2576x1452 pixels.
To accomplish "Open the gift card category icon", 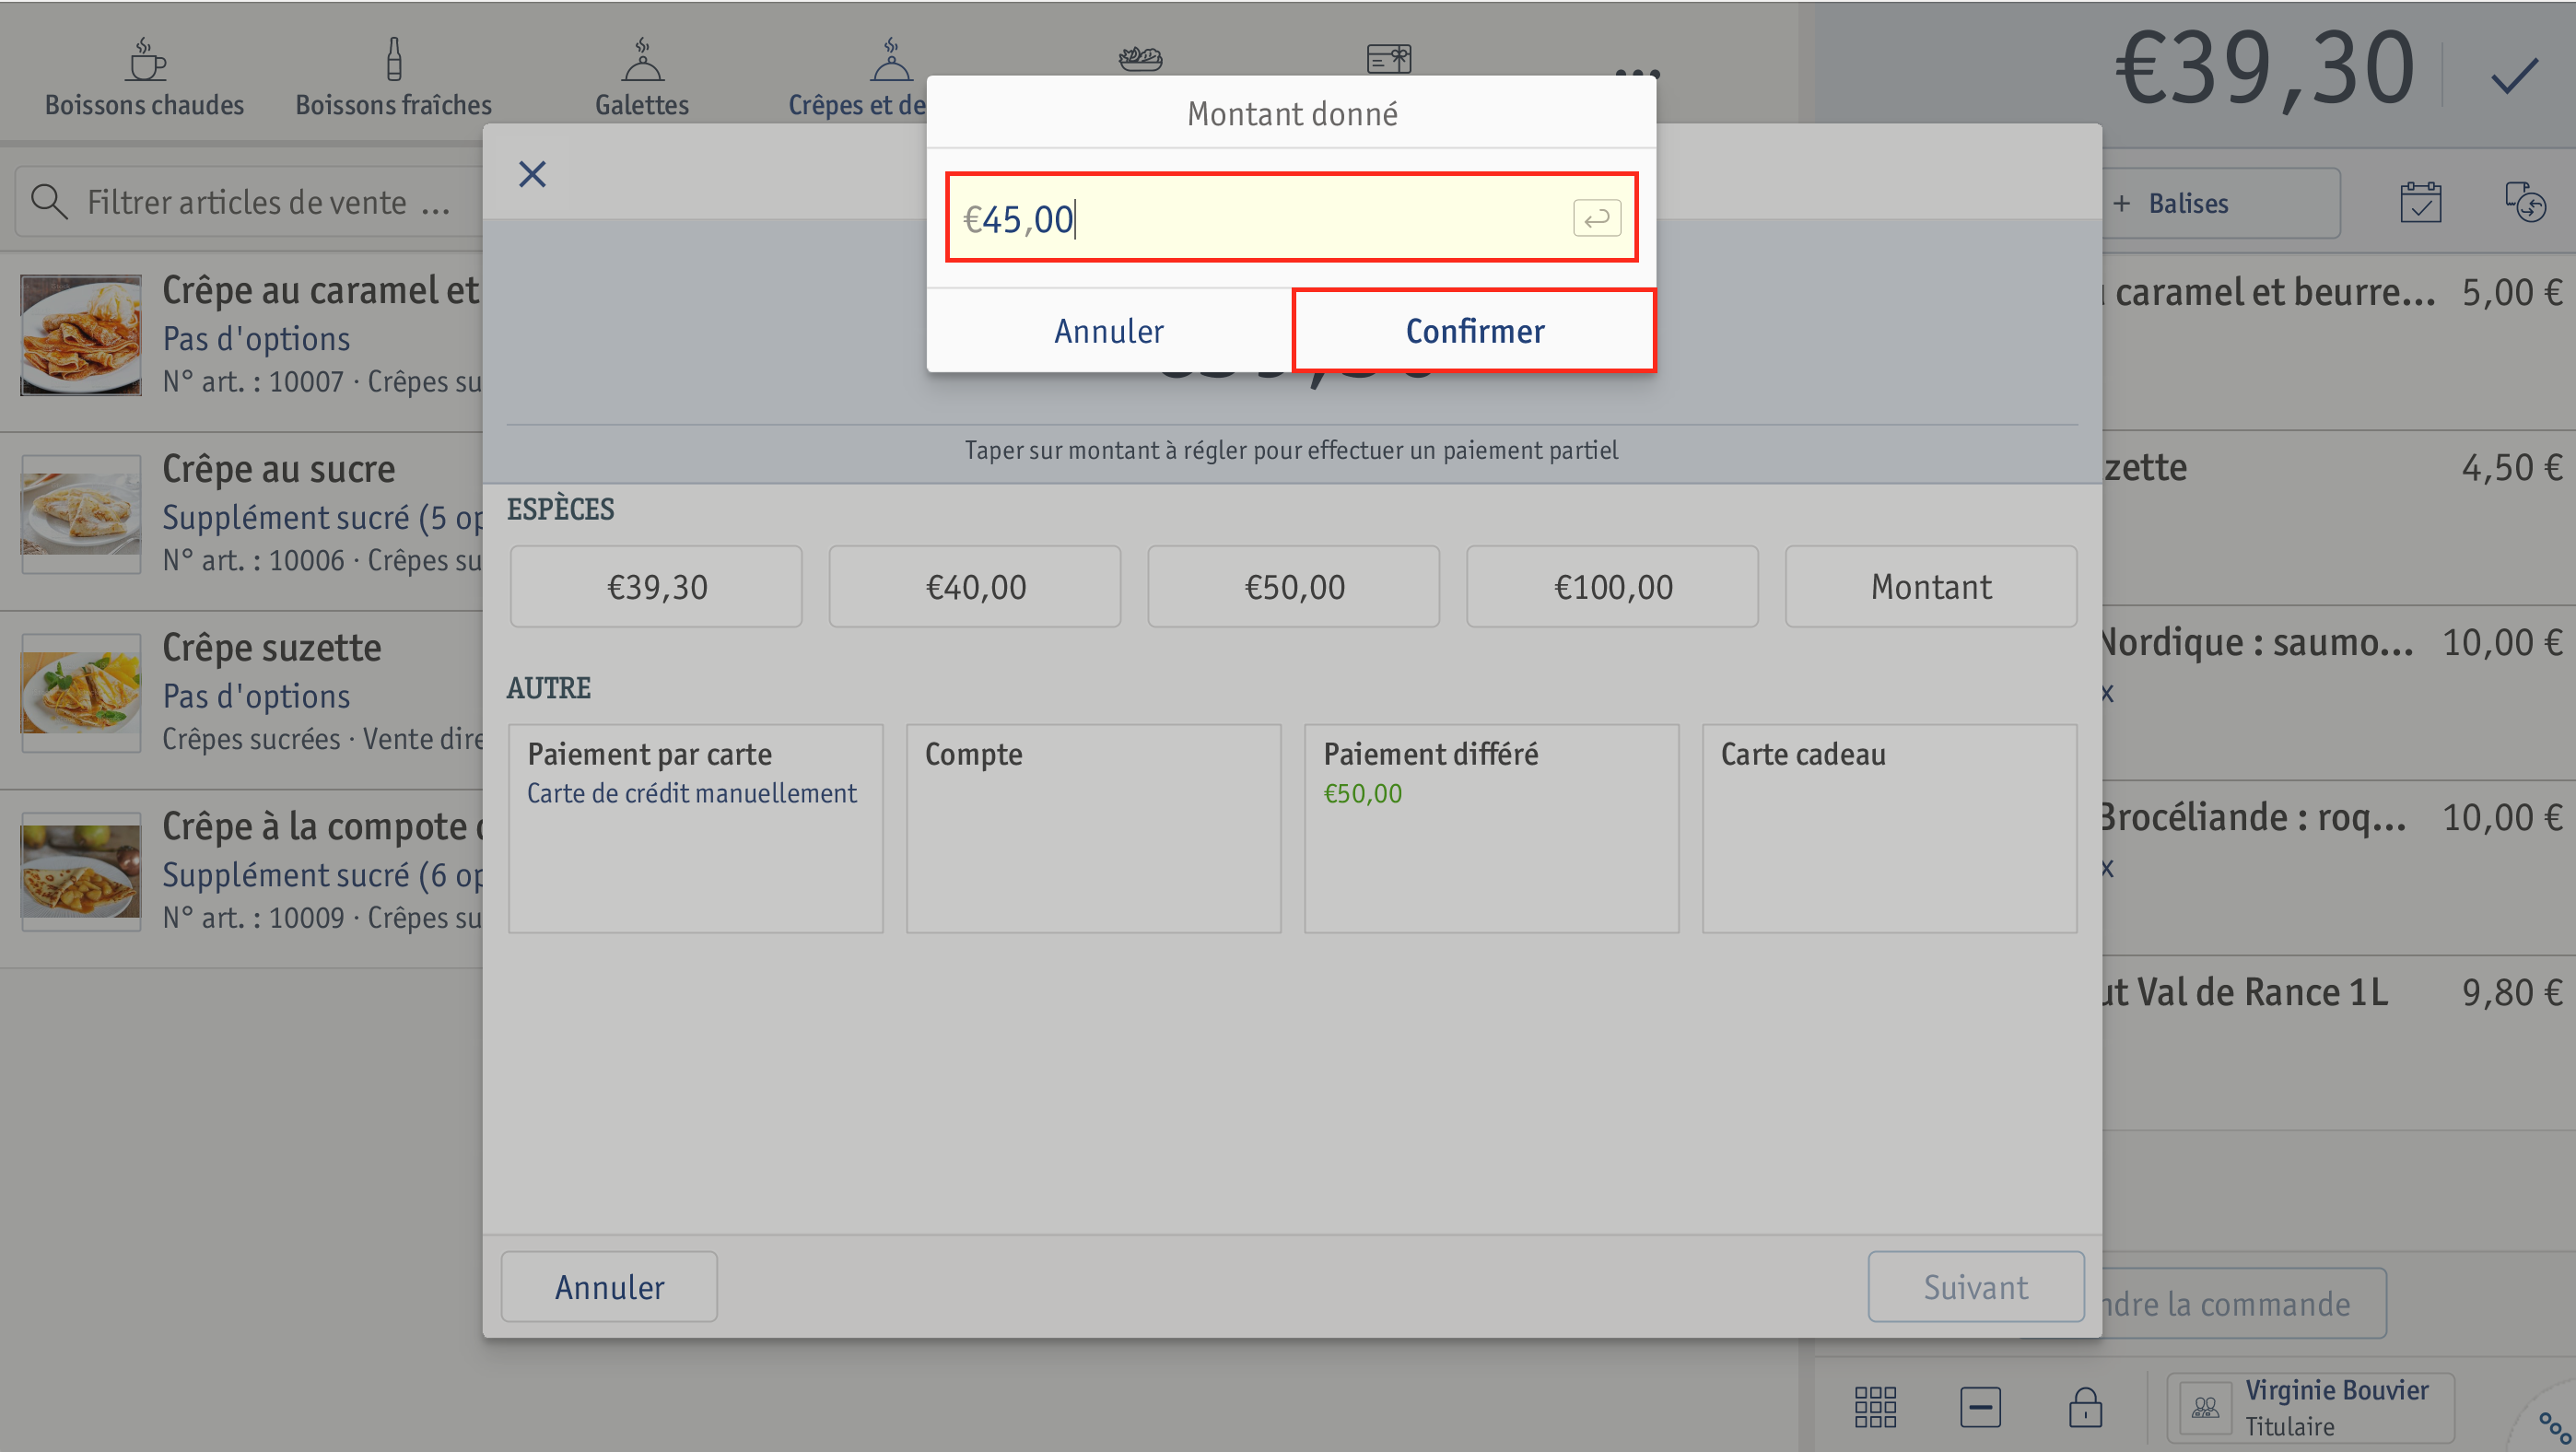I will coord(1389,58).
